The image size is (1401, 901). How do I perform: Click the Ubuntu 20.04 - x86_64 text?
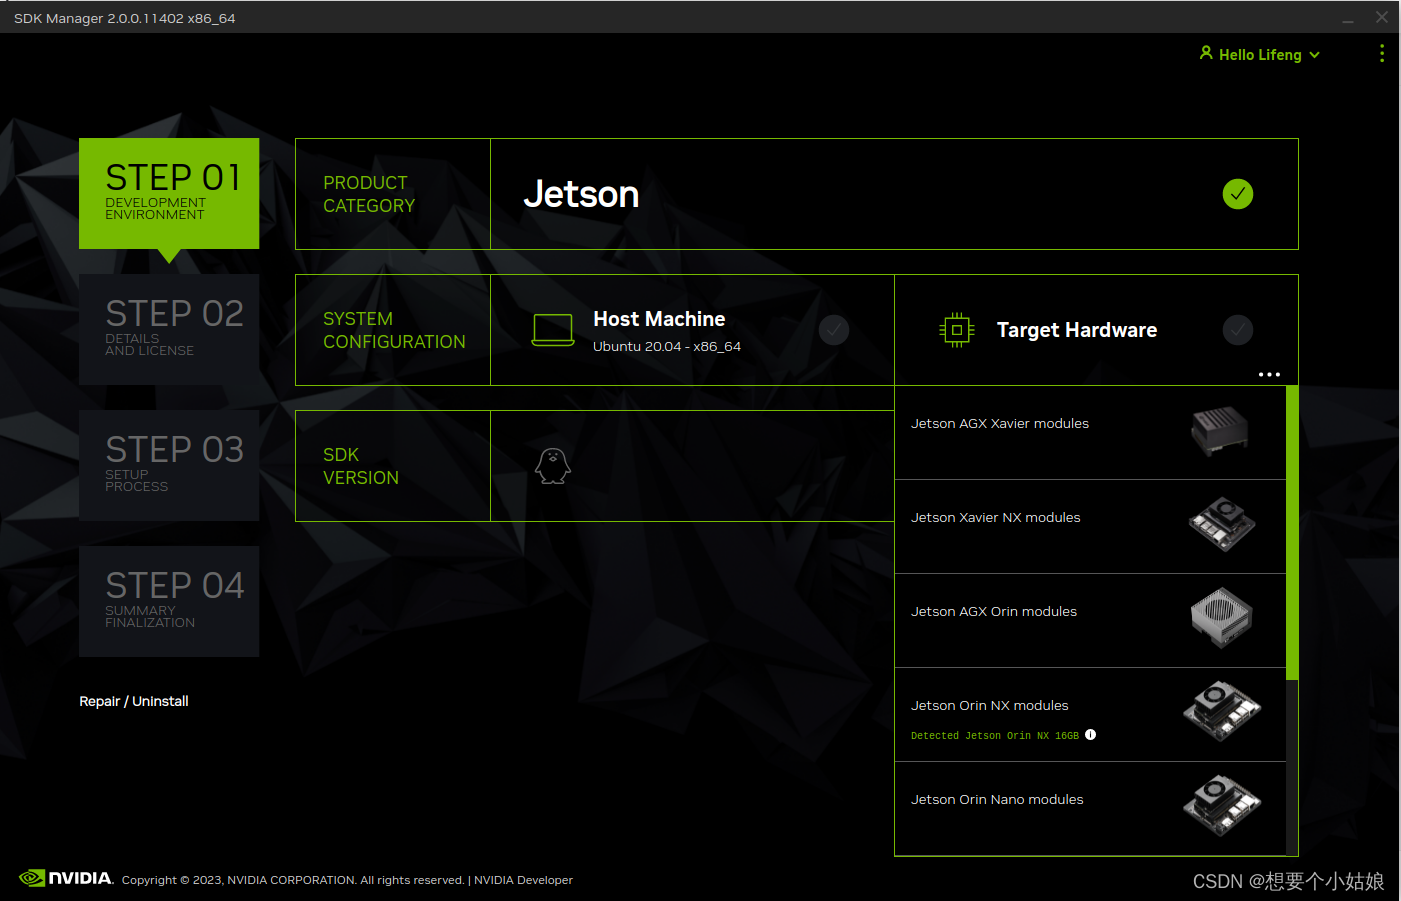(667, 346)
